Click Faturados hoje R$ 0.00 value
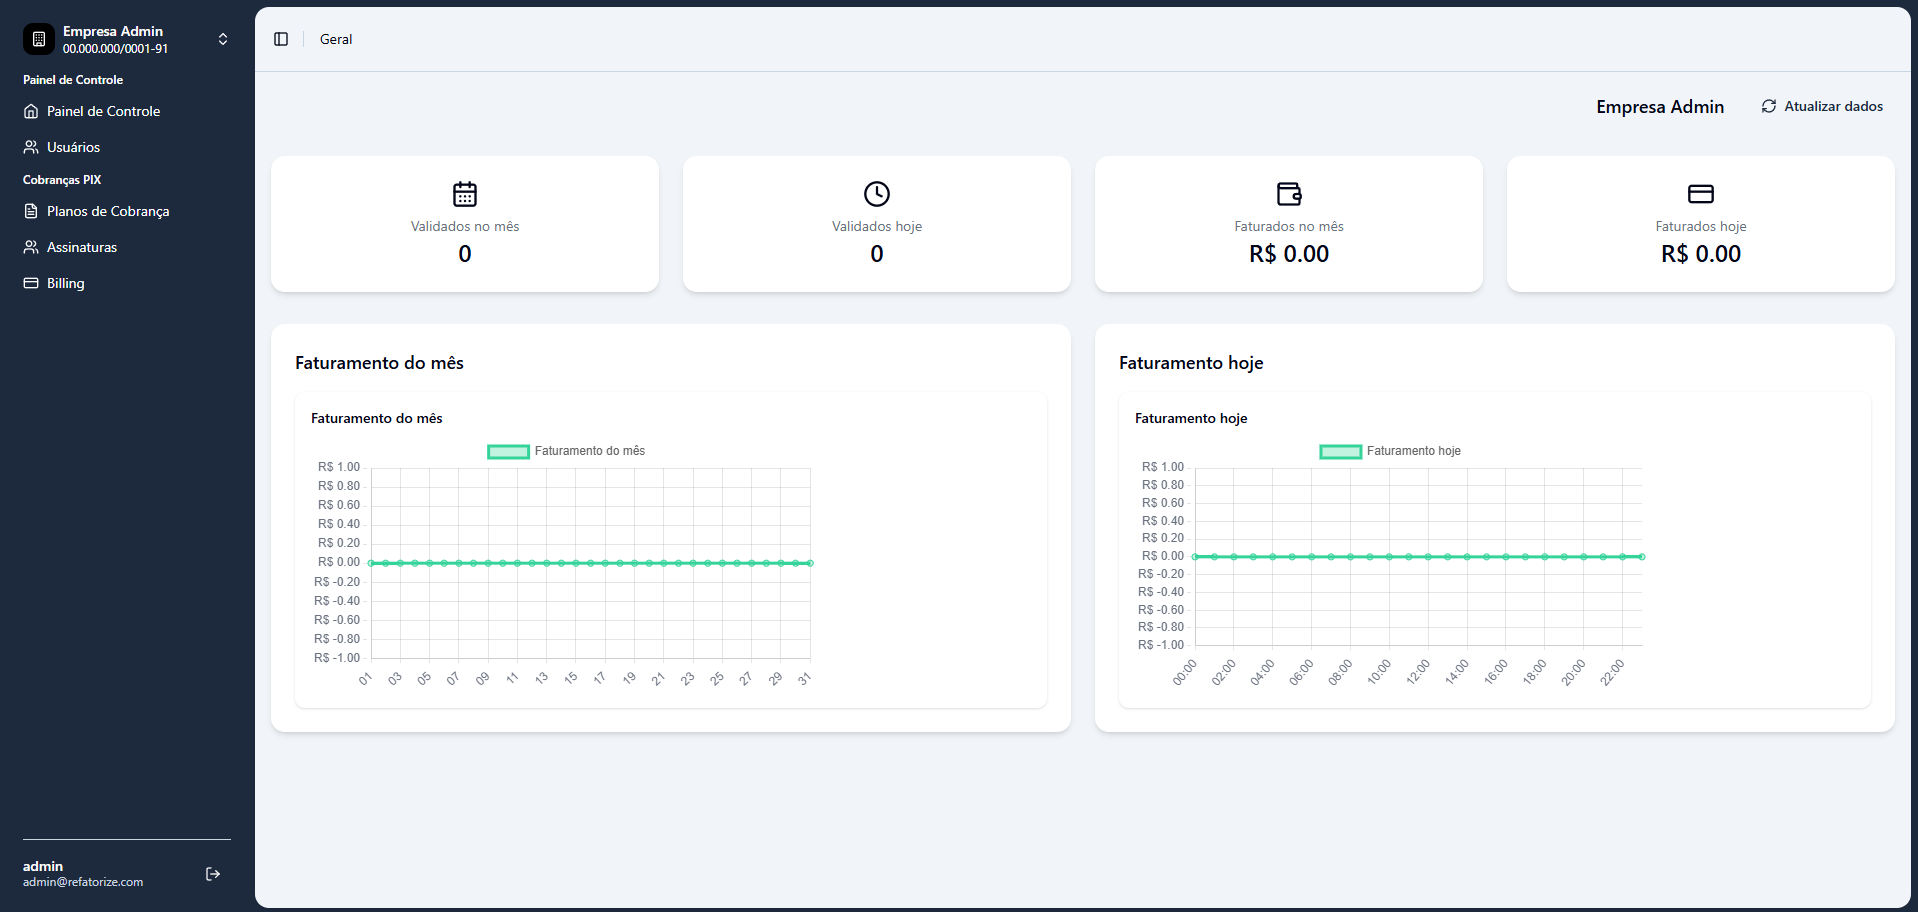The width and height of the screenshot is (1918, 912). (x=1701, y=254)
